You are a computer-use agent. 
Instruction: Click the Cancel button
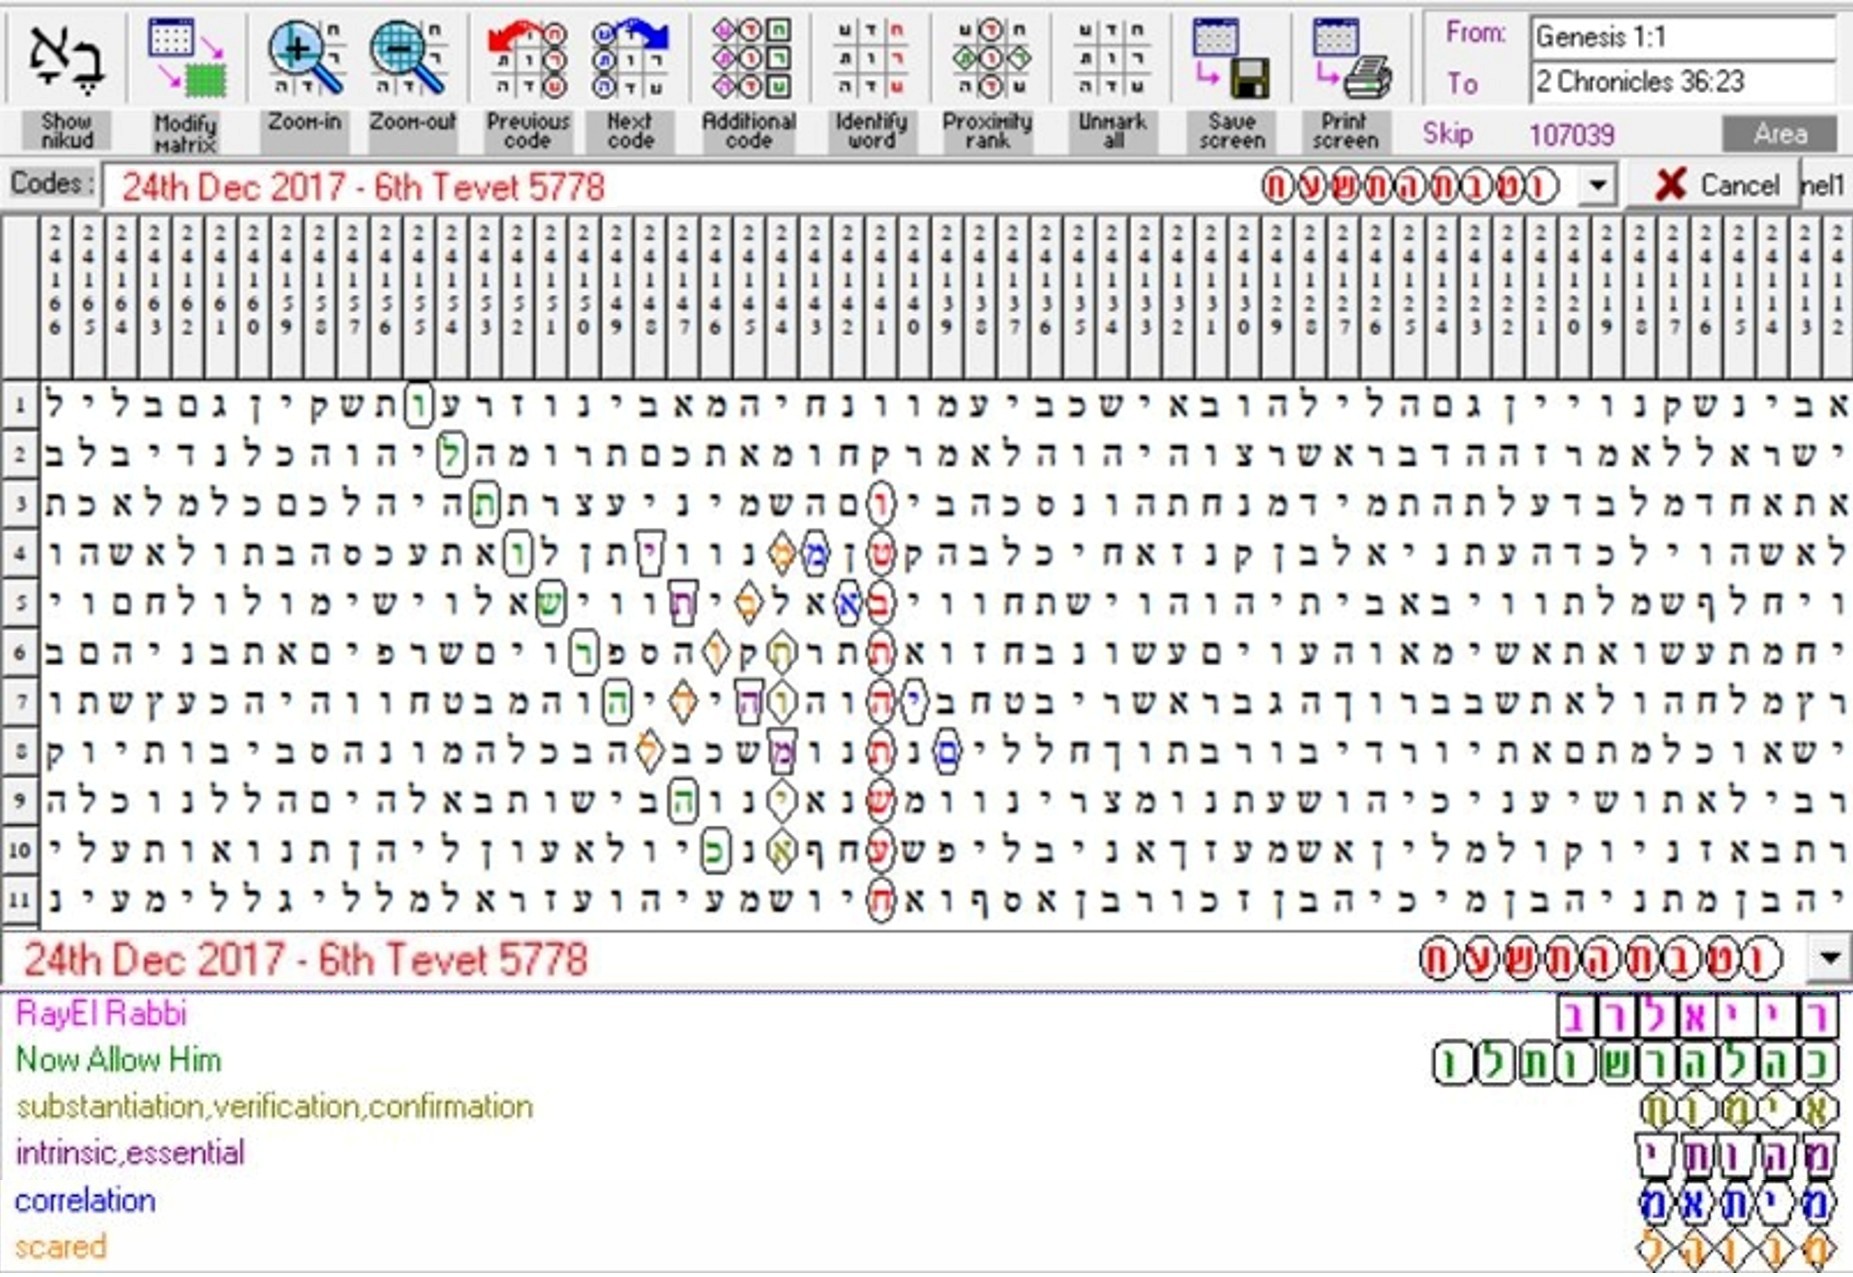coord(1716,185)
